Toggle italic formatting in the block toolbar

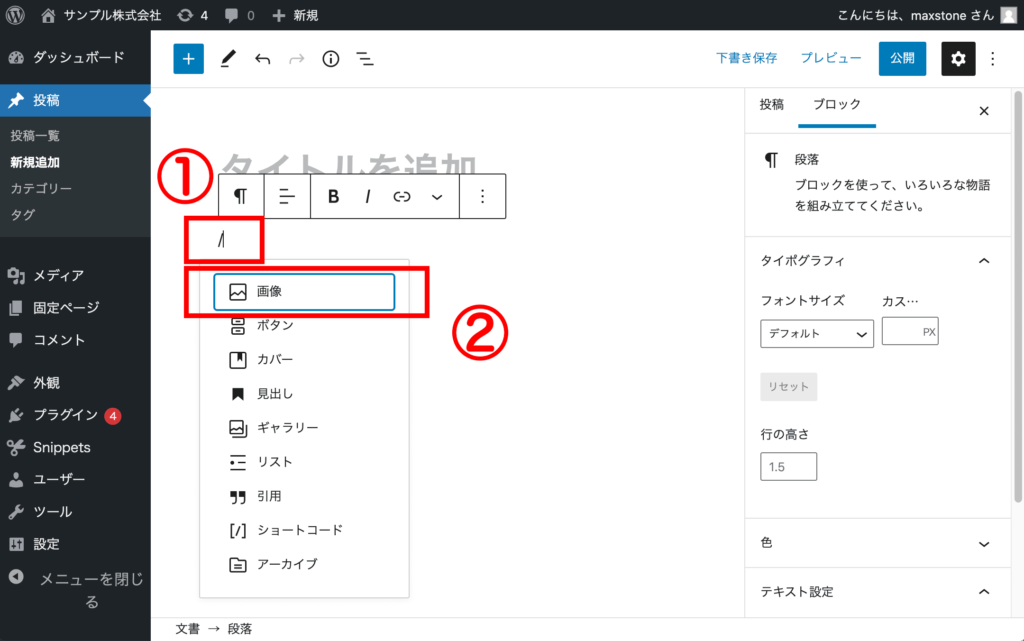(x=367, y=196)
